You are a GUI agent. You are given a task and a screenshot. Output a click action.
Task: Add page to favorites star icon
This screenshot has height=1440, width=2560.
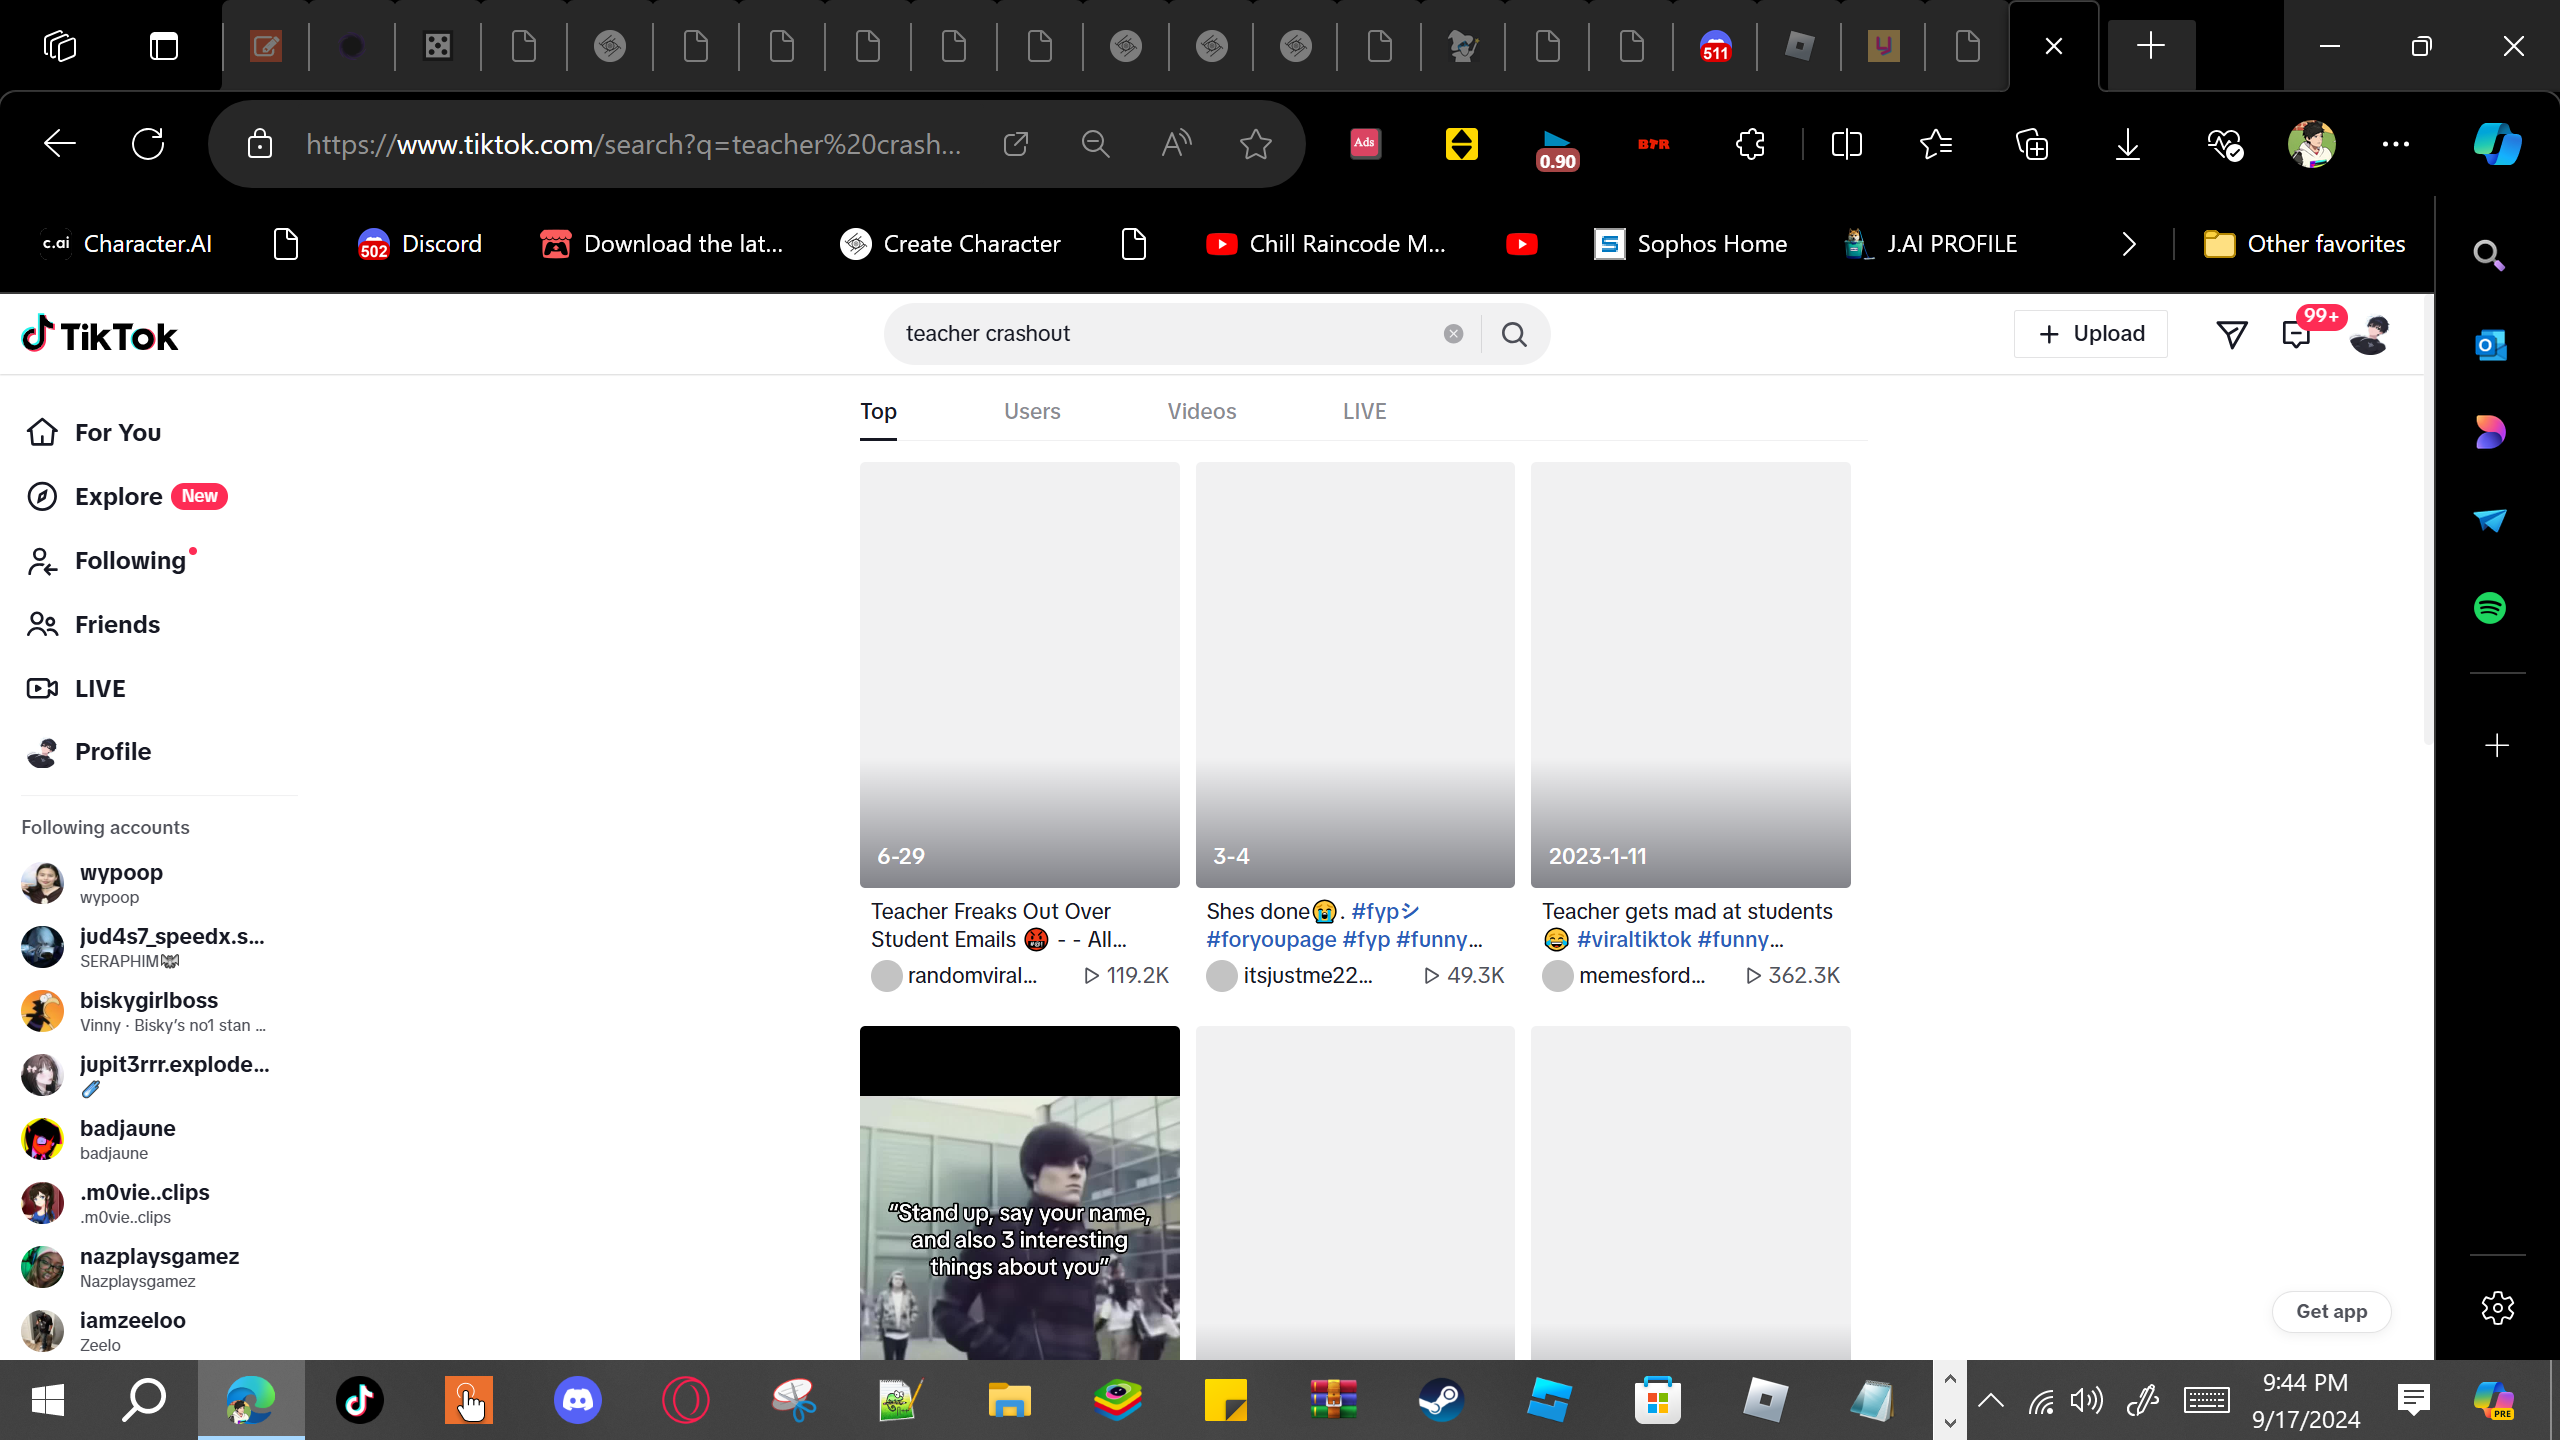(x=1255, y=144)
